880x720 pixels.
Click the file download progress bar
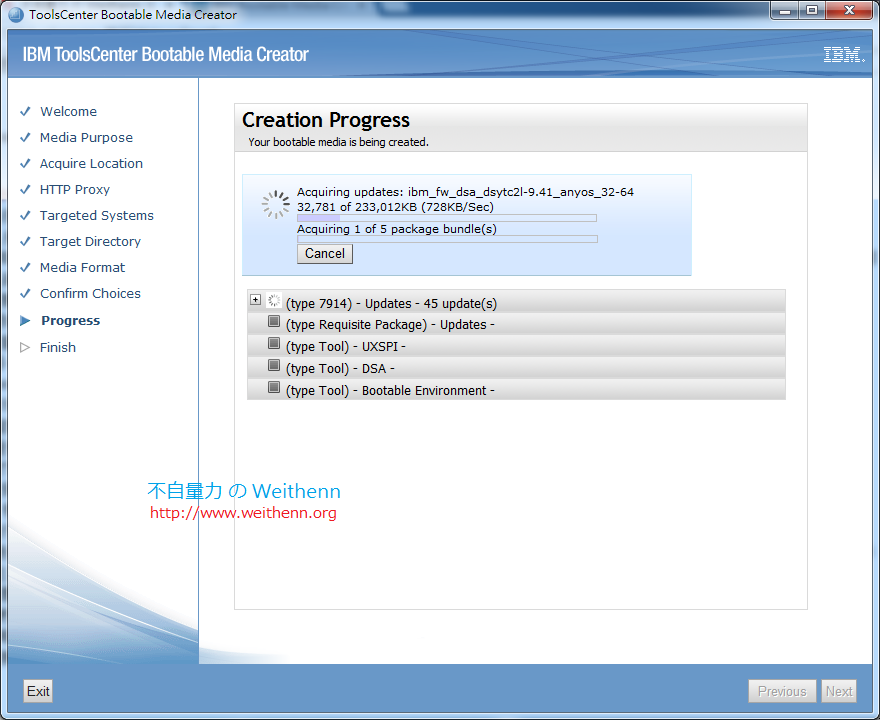(447, 218)
